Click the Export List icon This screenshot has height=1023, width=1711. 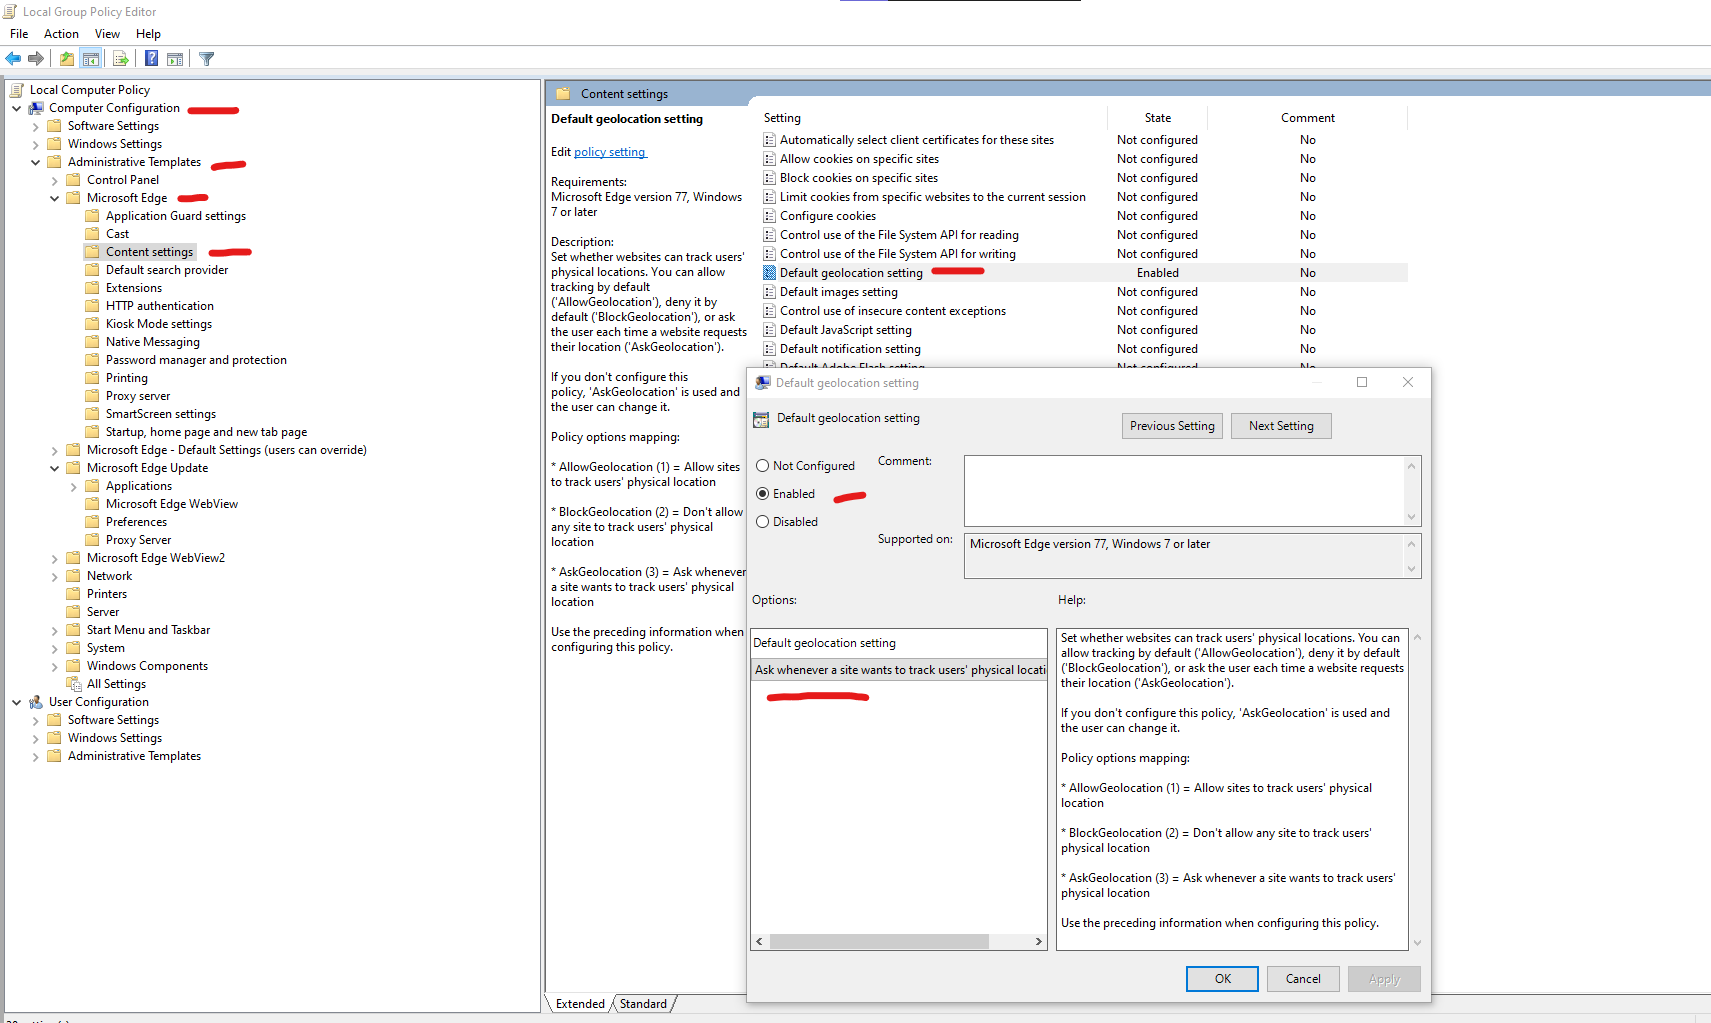tap(121, 58)
